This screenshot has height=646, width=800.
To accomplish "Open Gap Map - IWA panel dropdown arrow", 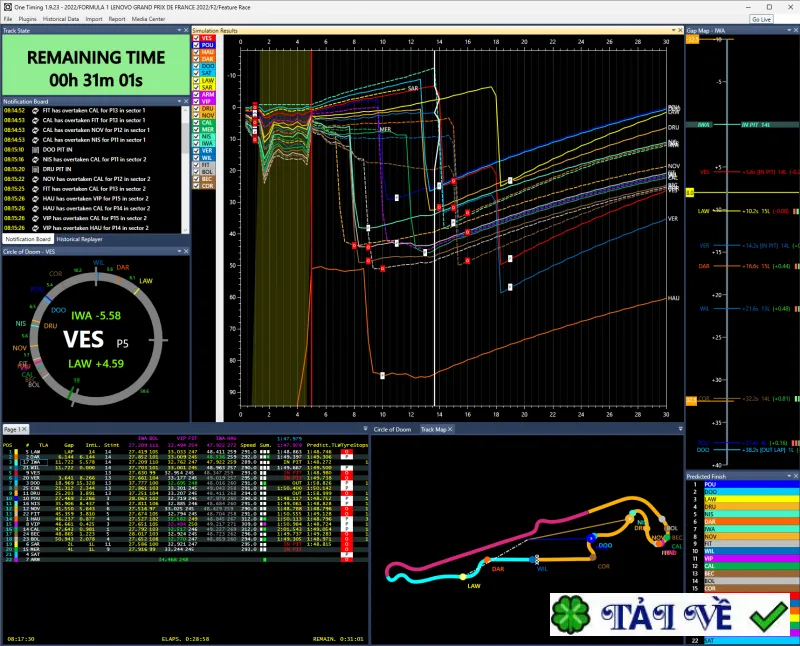I will point(790,31).
